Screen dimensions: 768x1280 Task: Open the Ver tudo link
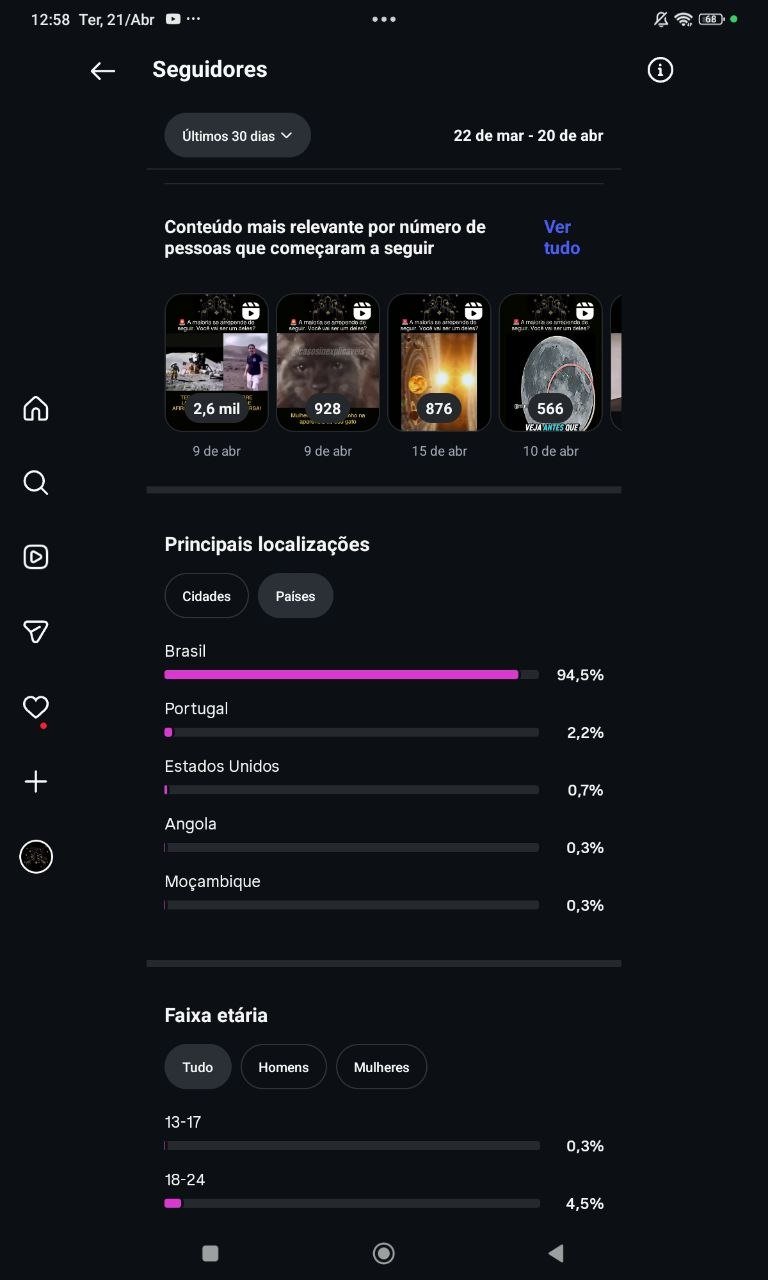[562, 237]
